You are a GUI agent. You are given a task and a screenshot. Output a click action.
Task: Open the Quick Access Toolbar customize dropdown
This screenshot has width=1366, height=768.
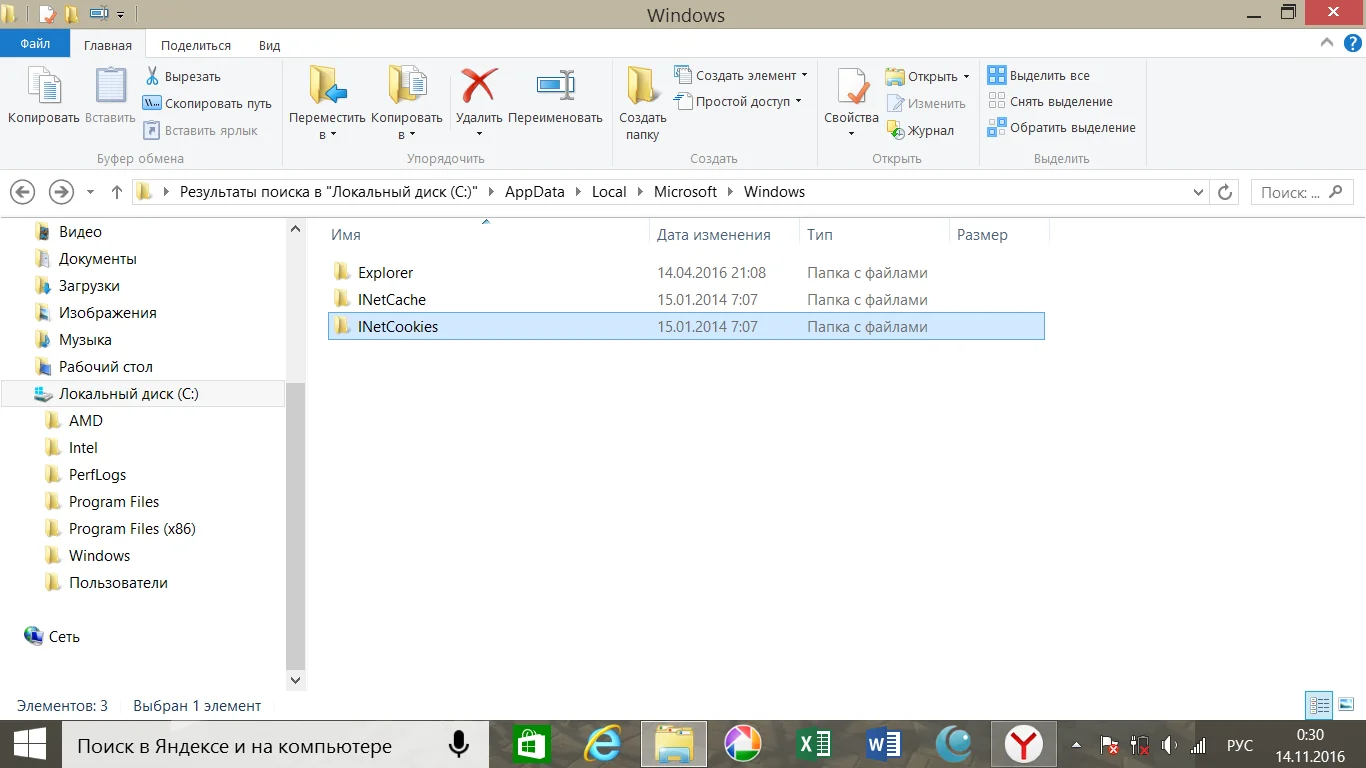point(121,15)
